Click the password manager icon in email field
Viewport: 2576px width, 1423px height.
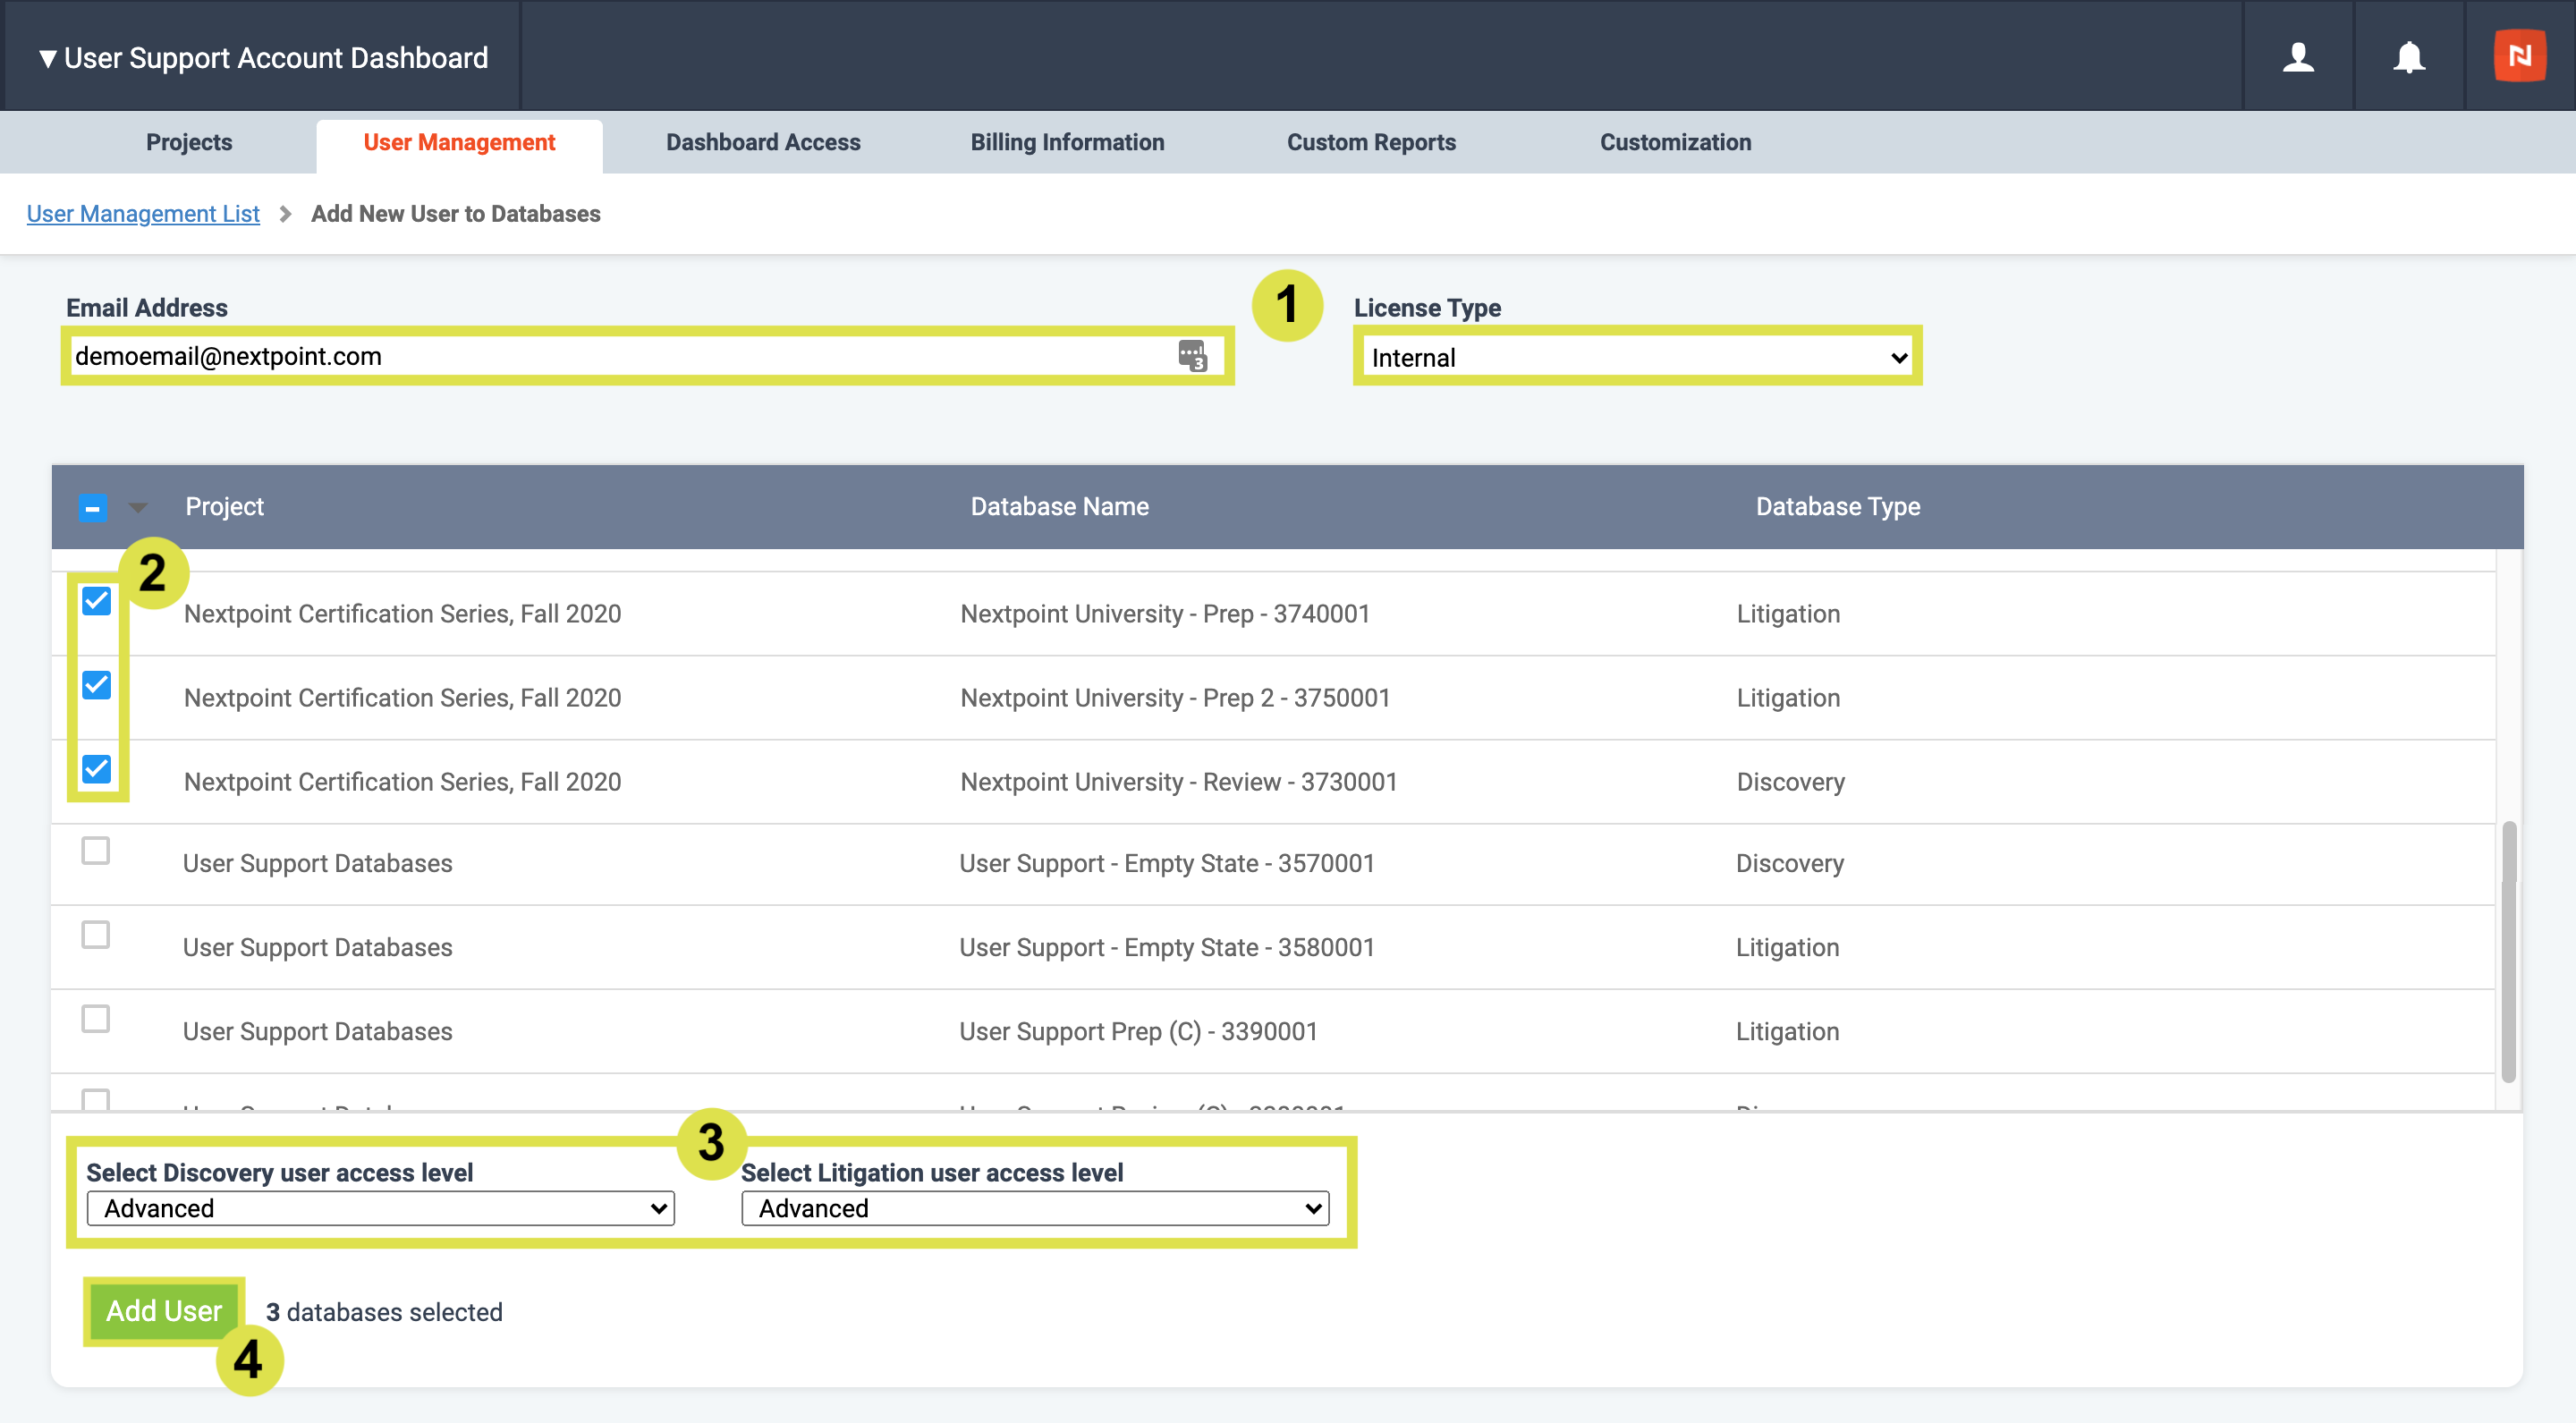(1192, 355)
